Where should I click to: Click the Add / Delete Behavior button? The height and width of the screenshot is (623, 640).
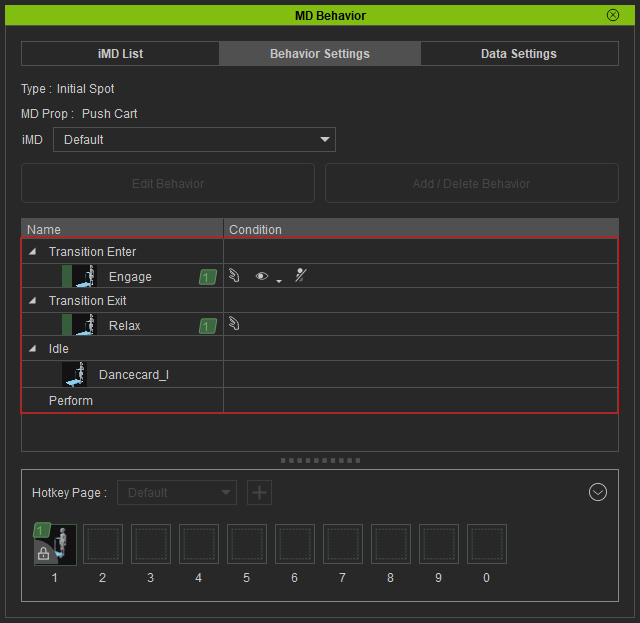471,183
